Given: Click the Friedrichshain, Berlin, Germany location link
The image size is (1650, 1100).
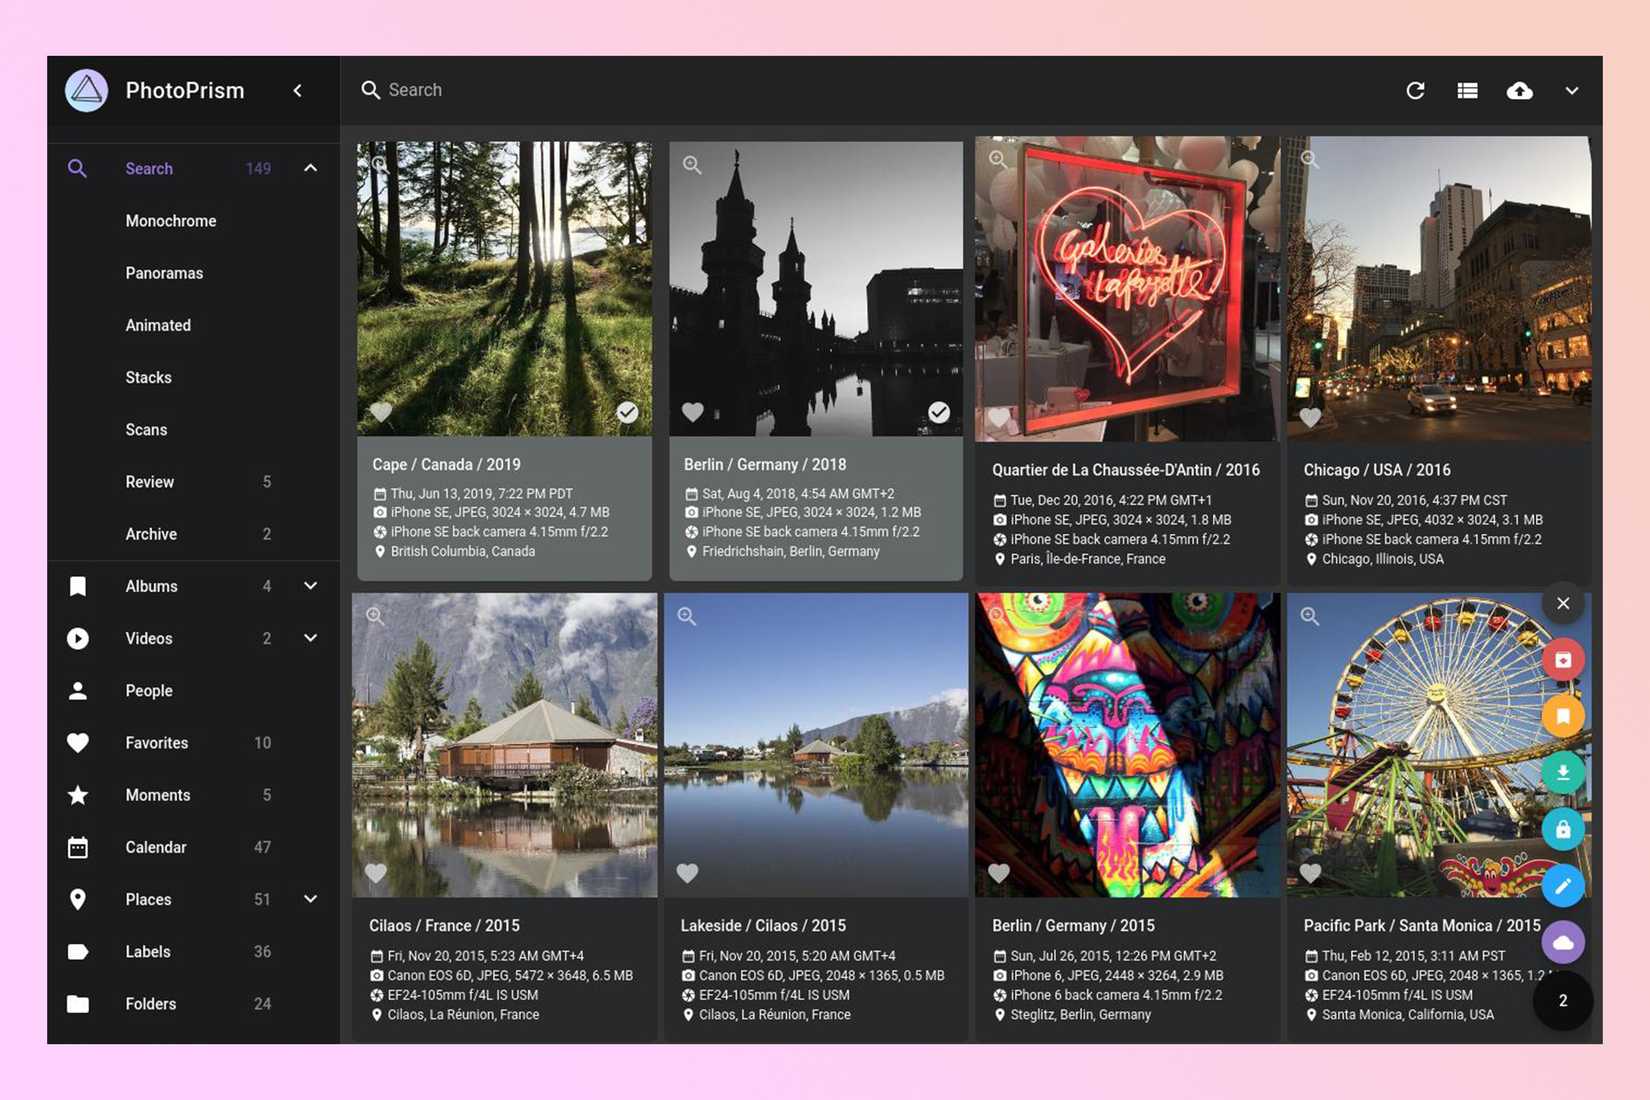Looking at the screenshot, I should pyautogui.click(x=791, y=551).
